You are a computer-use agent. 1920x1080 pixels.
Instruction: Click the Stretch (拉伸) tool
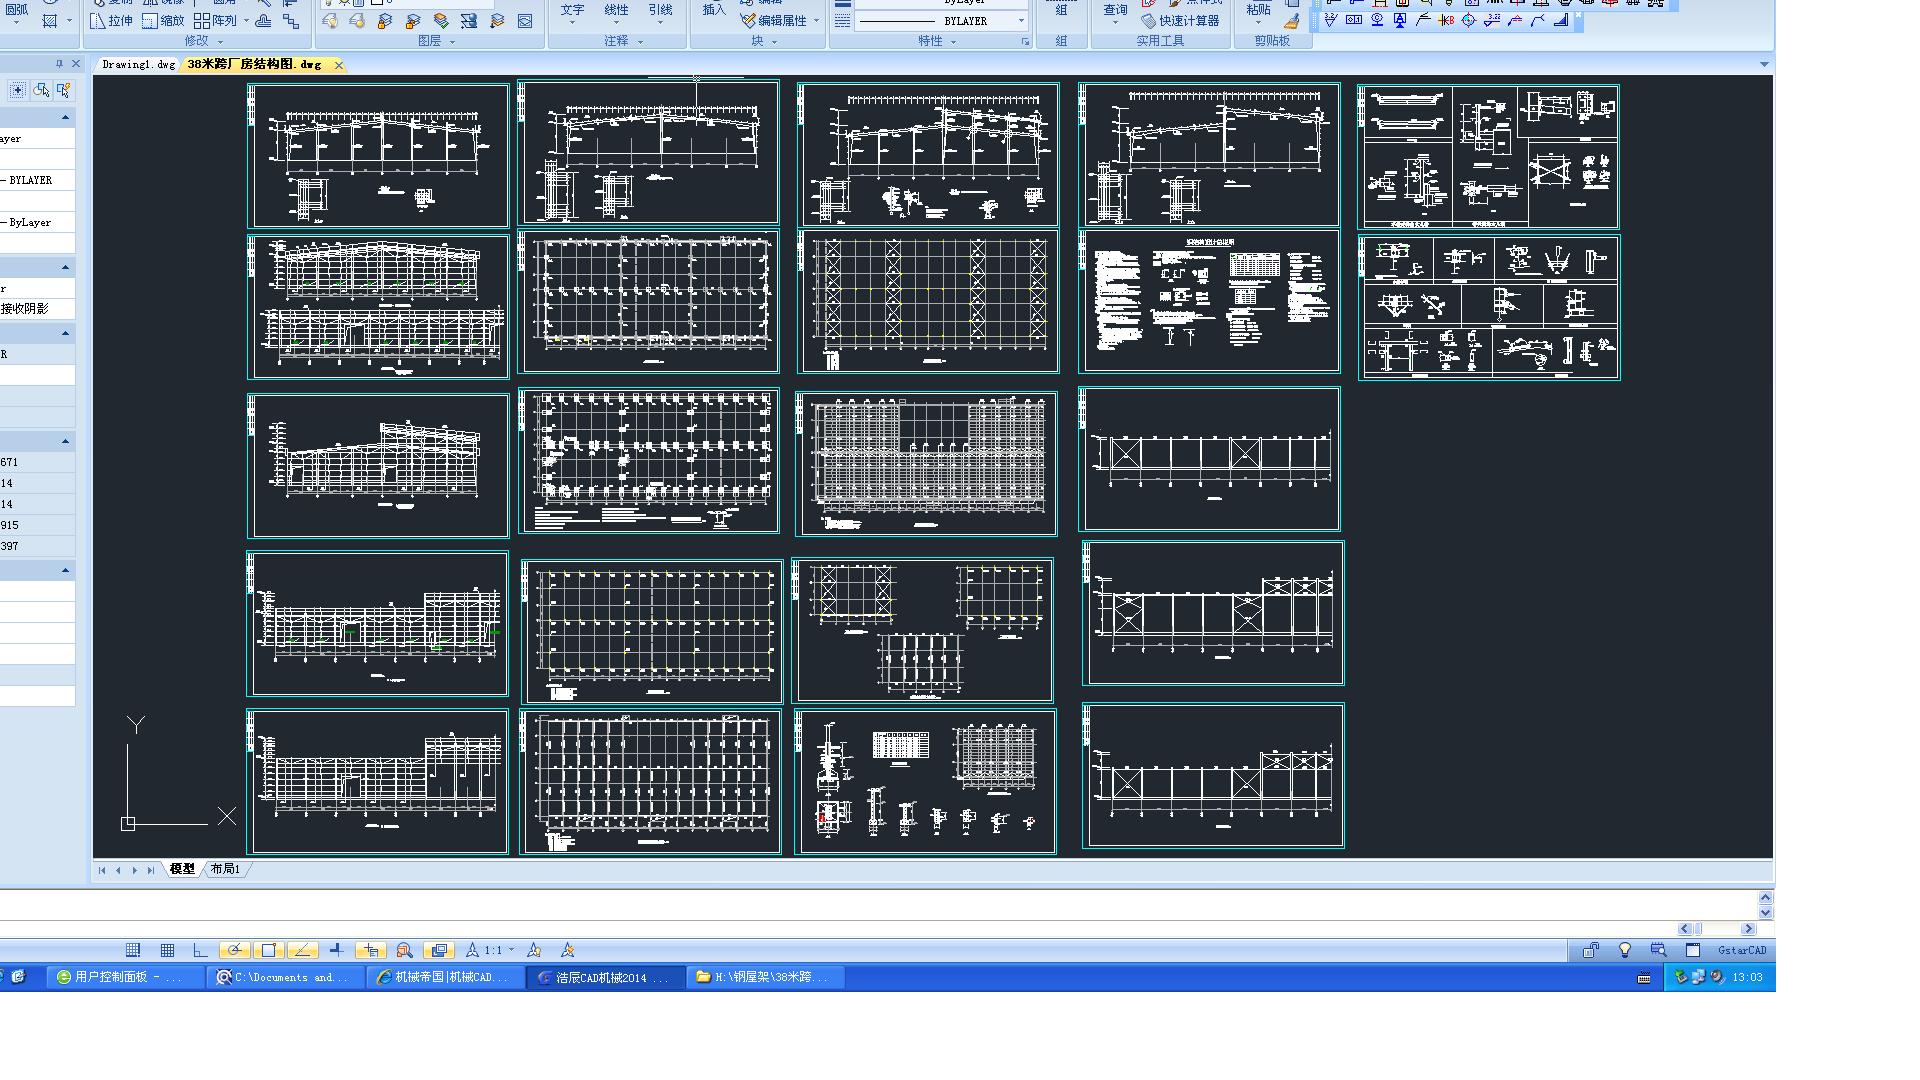(x=110, y=20)
